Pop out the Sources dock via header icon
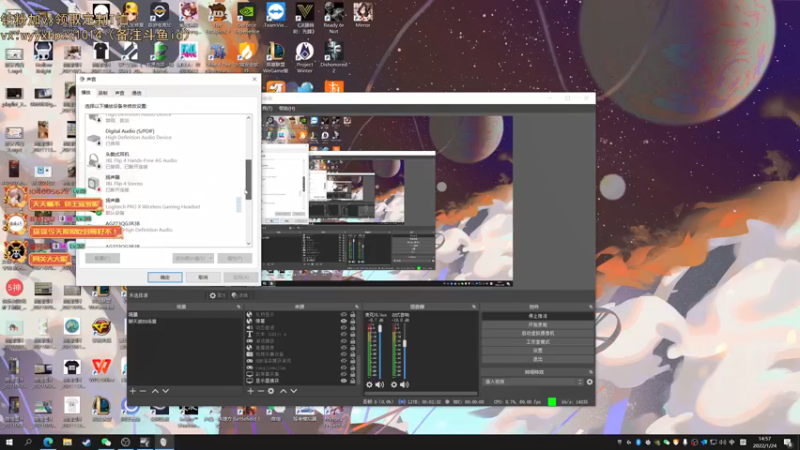This screenshot has height=450, width=800. [x=357, y=307]
